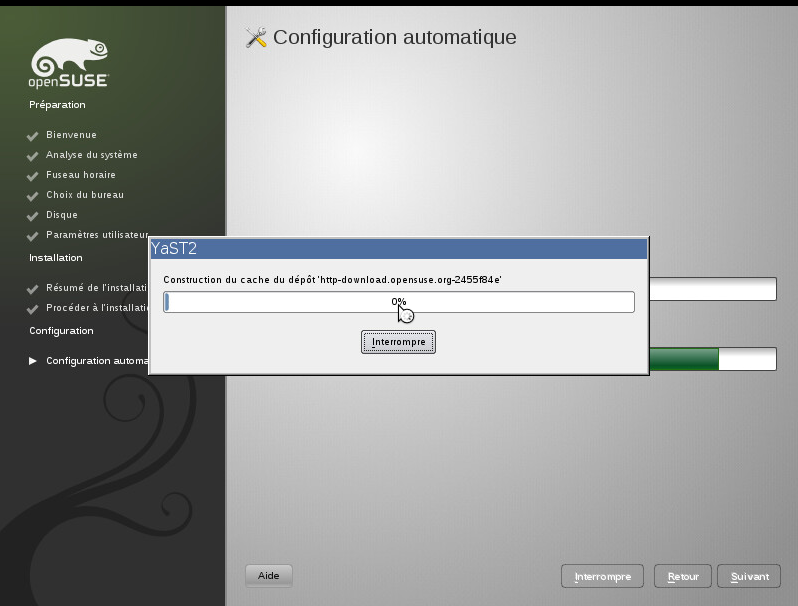
Task: Click the checkmark beside Disque
Action: coord(33,216)
